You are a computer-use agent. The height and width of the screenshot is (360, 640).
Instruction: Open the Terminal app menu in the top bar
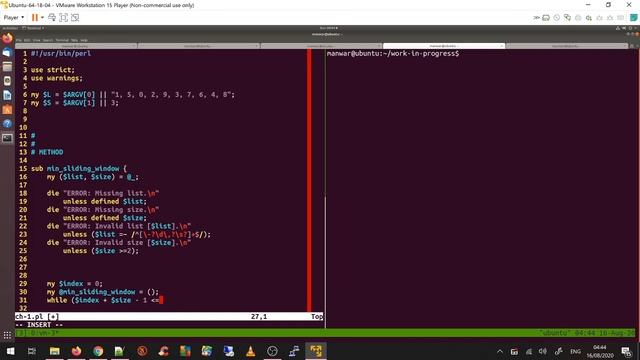[33, 28]
